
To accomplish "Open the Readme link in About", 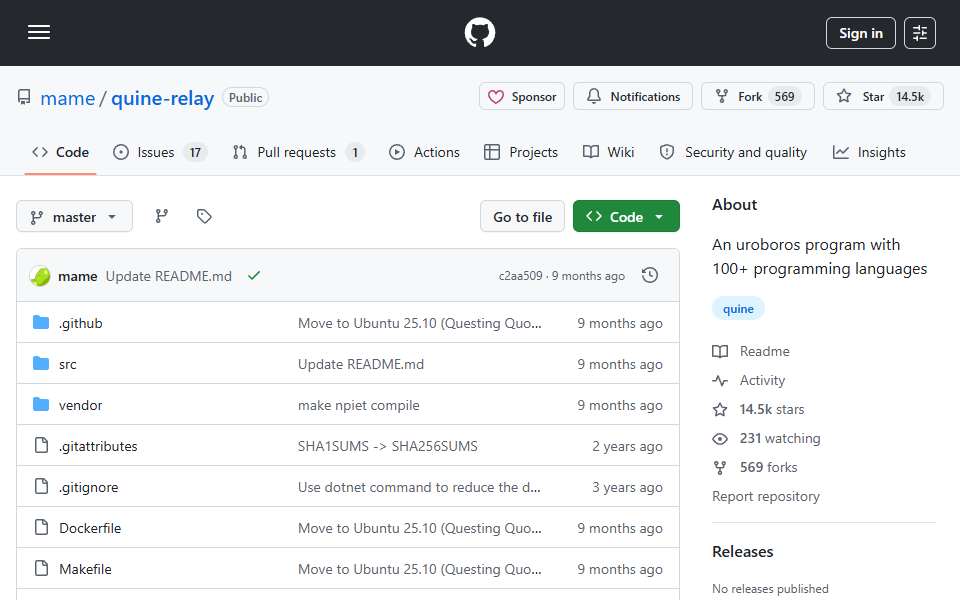I will click(751, 351).
